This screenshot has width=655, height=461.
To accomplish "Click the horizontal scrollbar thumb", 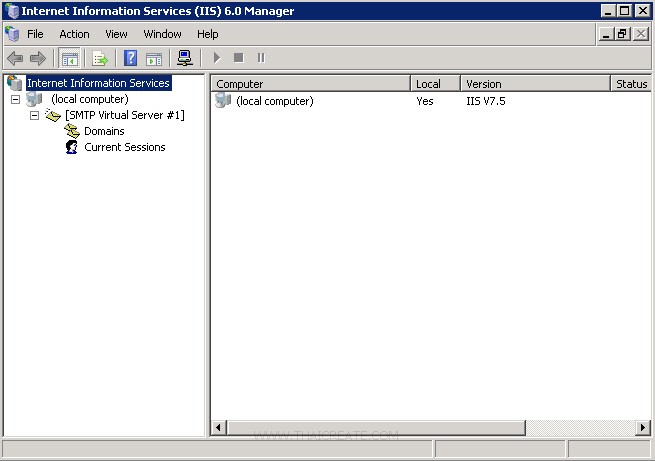I will (x=376, y=428).
